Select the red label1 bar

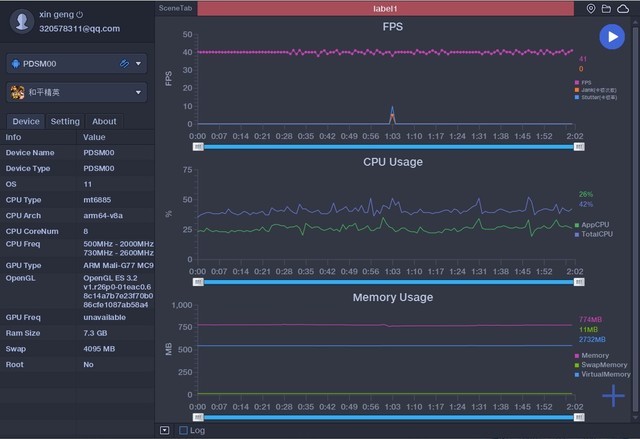point(387,8)
